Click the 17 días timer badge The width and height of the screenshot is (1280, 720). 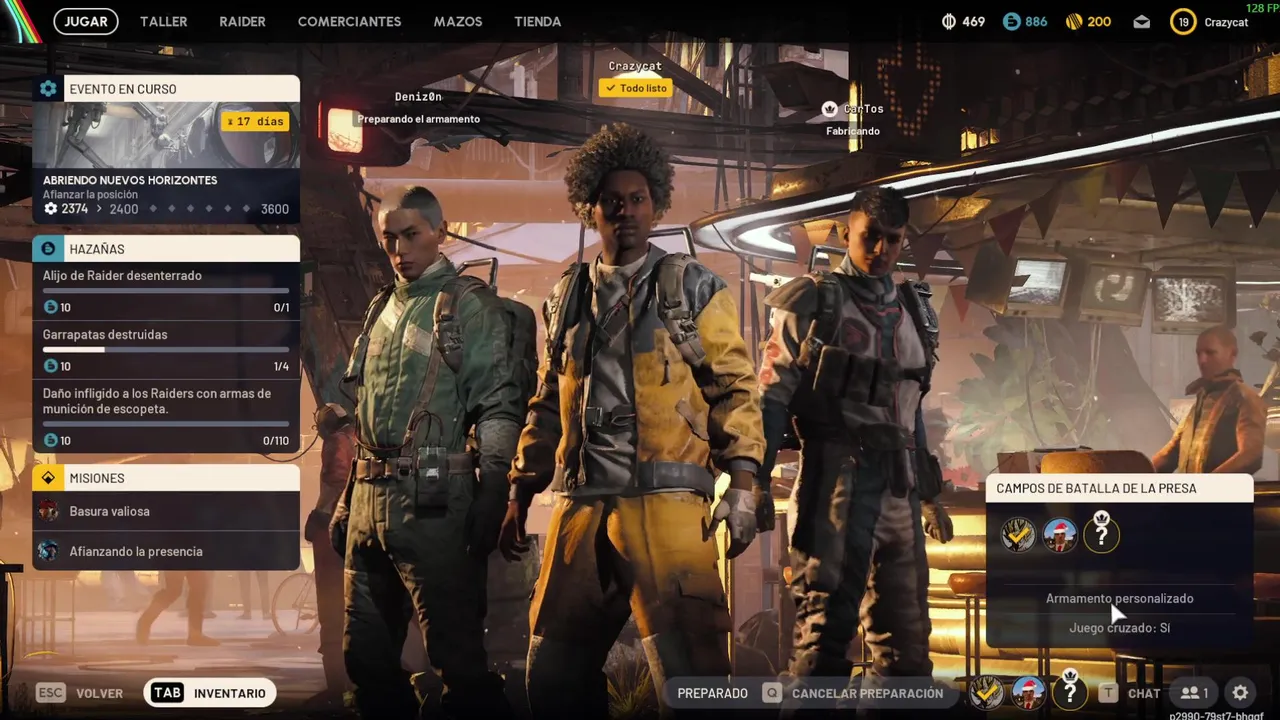[x=255, y=121]
